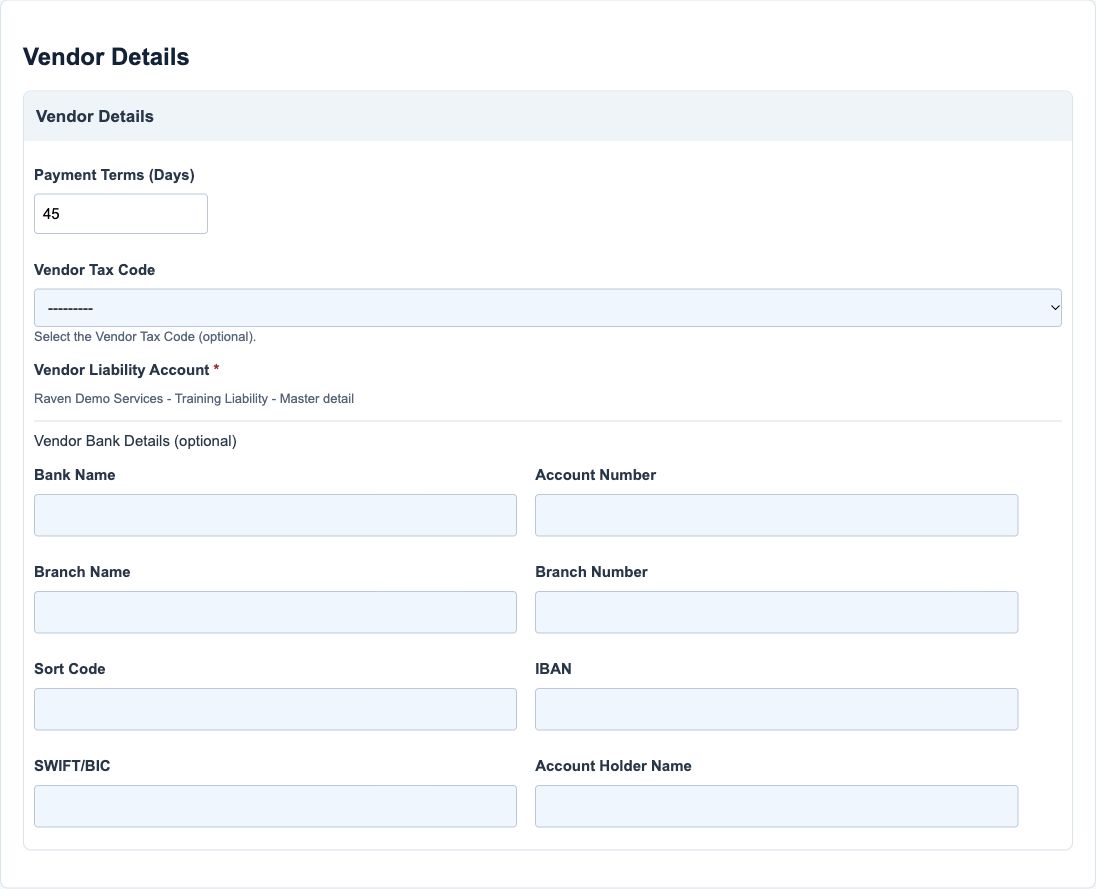Click the Payment Terms (Days) label

pyautogui.click(x=114, y=175)
